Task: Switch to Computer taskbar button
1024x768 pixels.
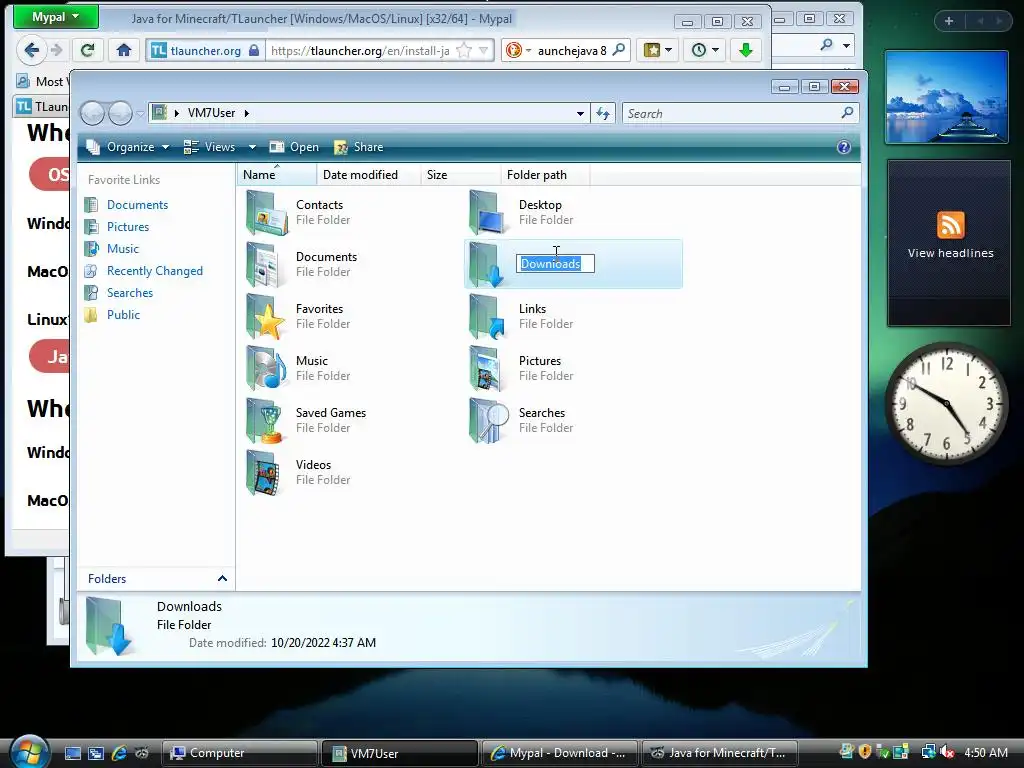Action: click(239, 753)
